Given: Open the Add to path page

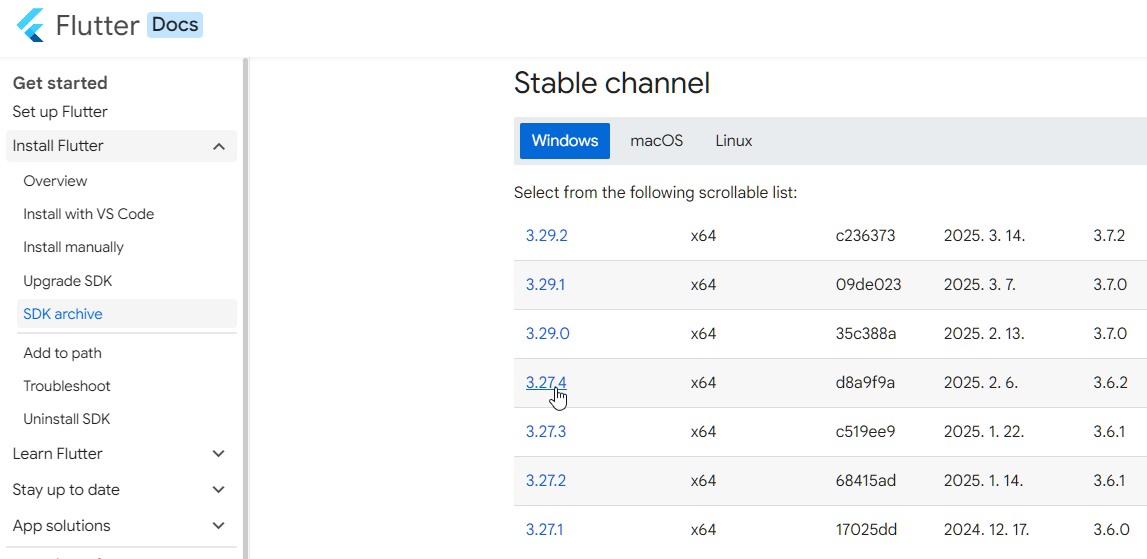Looking at the screenshot, I should point(62,353).
